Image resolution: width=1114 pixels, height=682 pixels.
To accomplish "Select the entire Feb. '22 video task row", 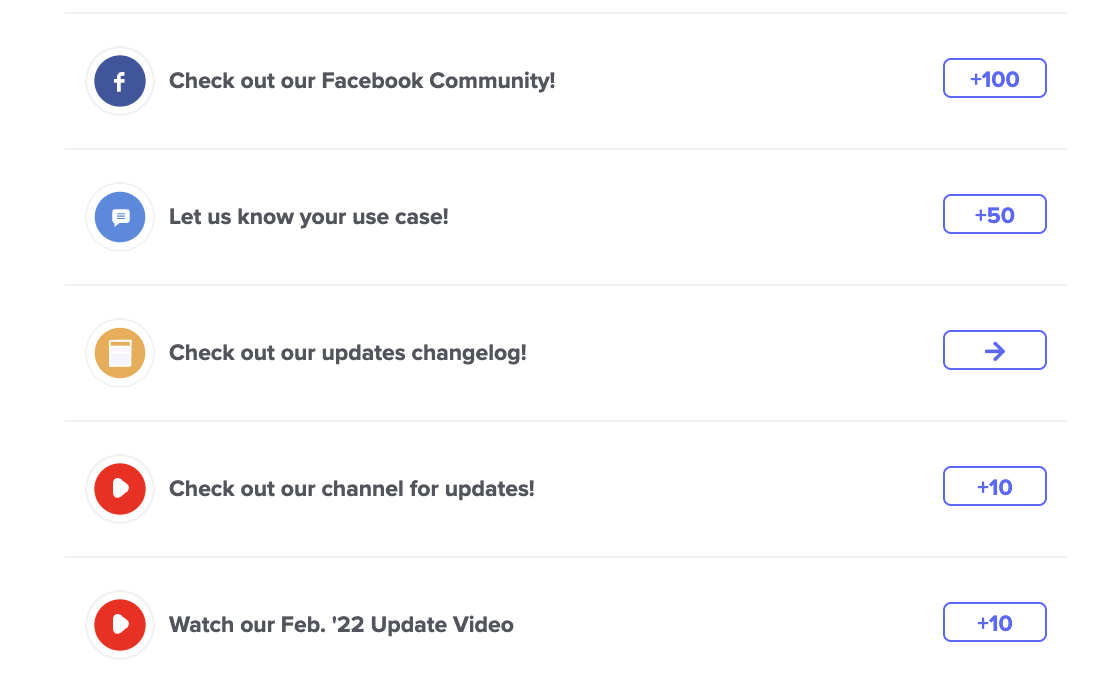I will pos(566,619).
